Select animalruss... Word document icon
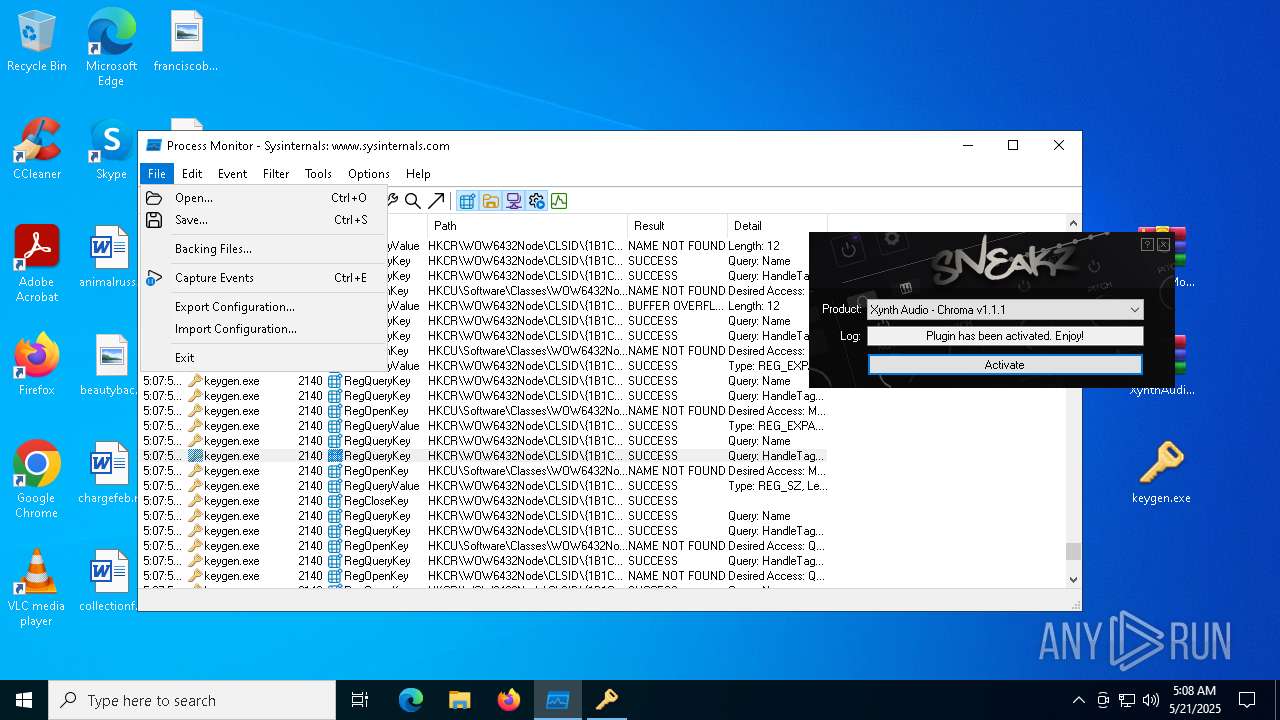The width and height of the screenshot is (1280, 720). click(x=109, y=258)
